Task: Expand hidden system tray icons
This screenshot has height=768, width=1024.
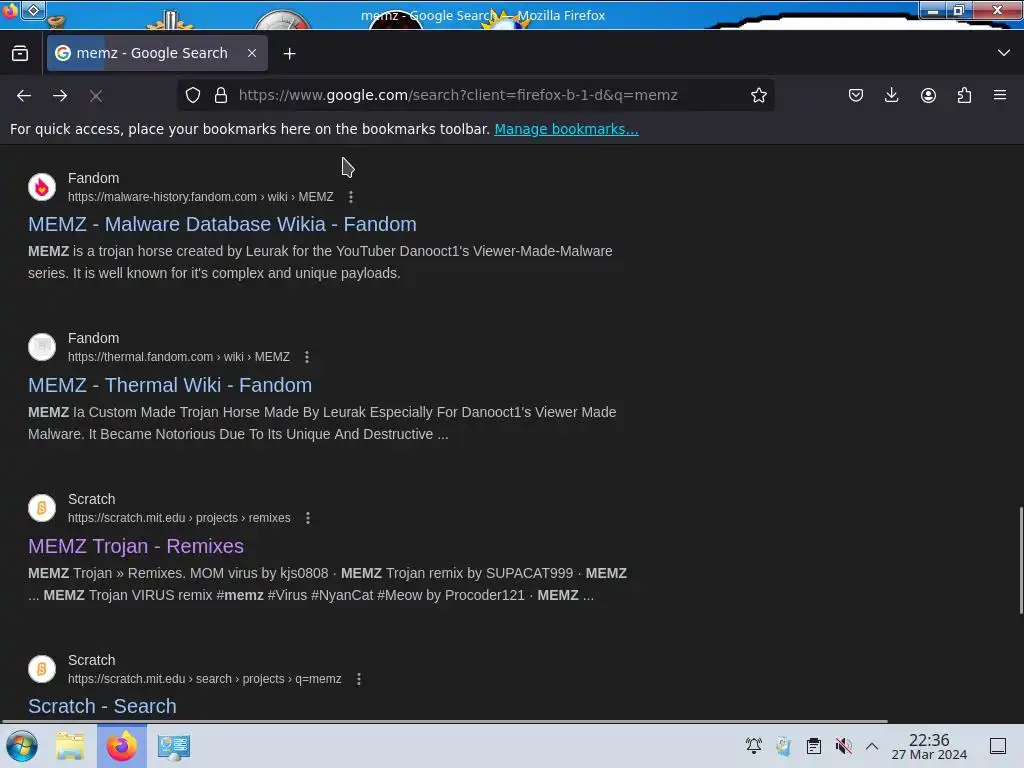Action: [872, 746]
